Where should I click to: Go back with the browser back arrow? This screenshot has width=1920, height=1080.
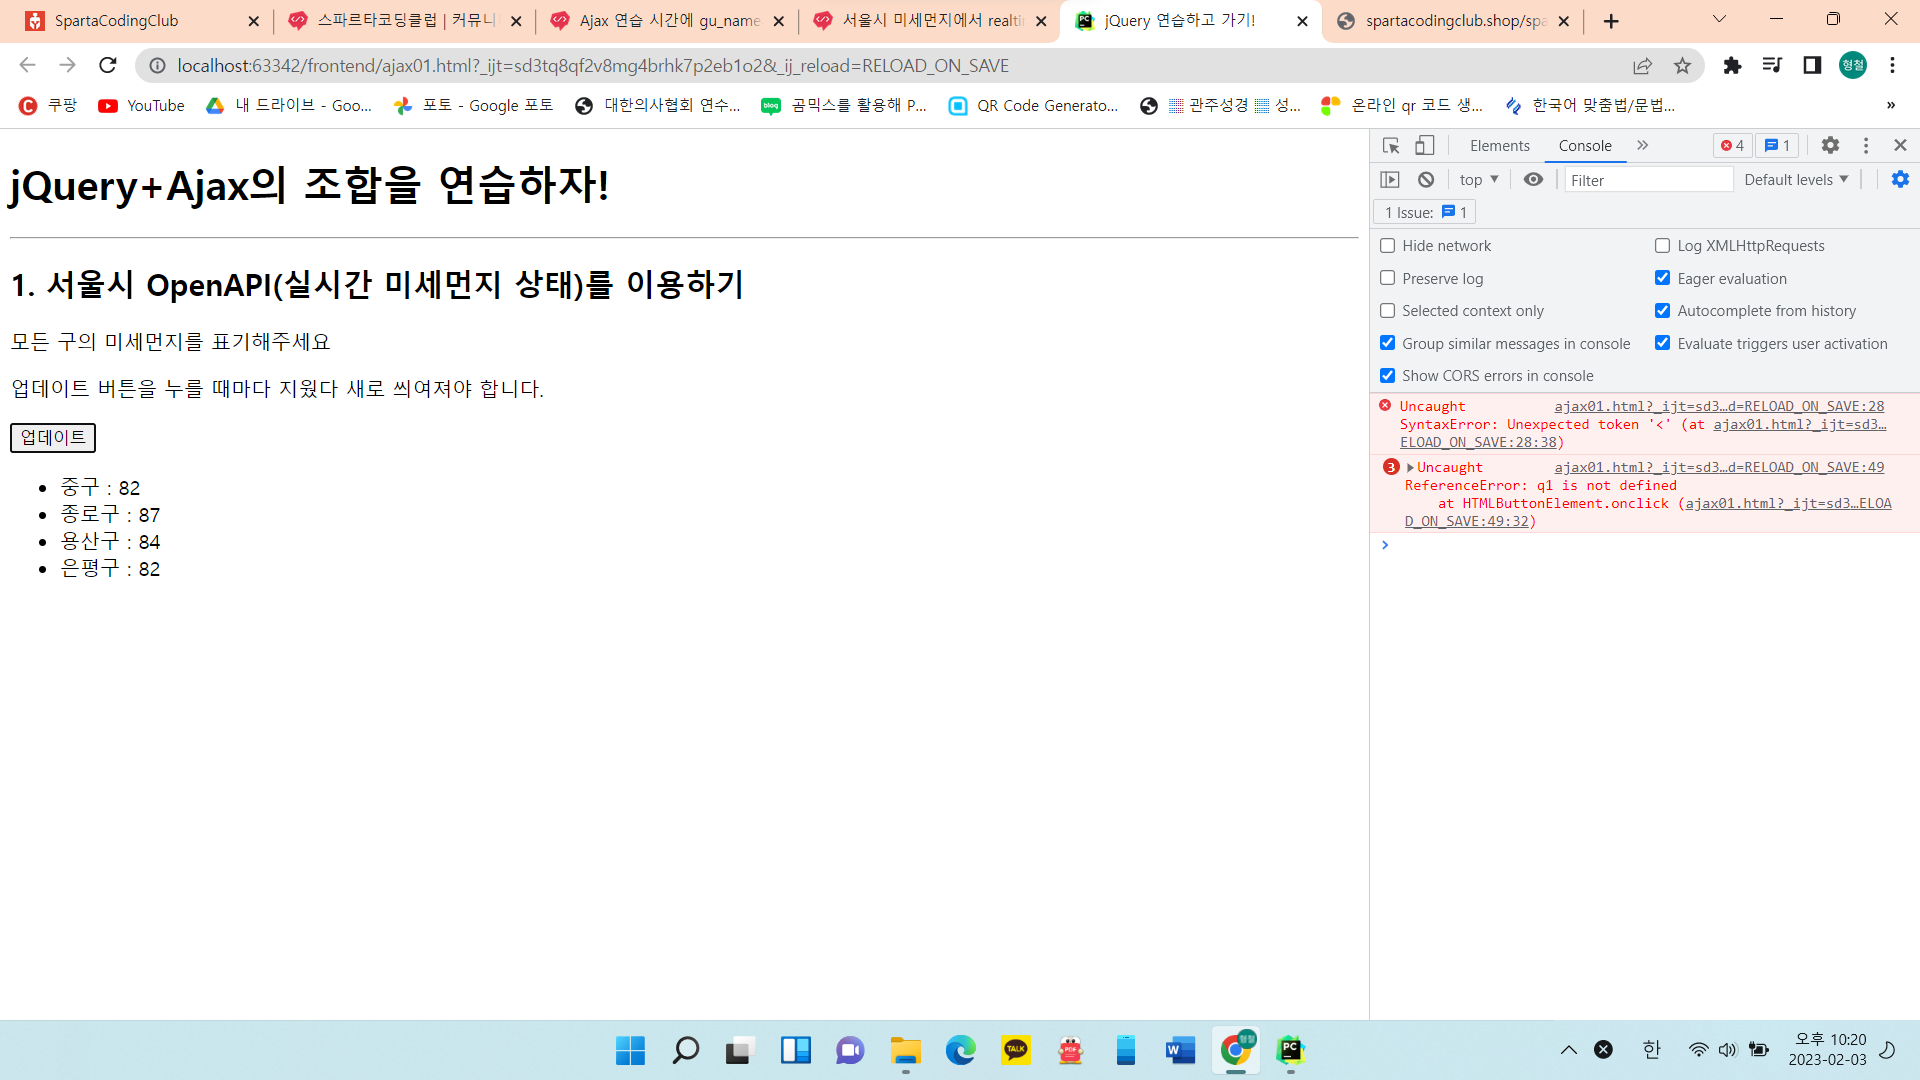pos(28,66)
